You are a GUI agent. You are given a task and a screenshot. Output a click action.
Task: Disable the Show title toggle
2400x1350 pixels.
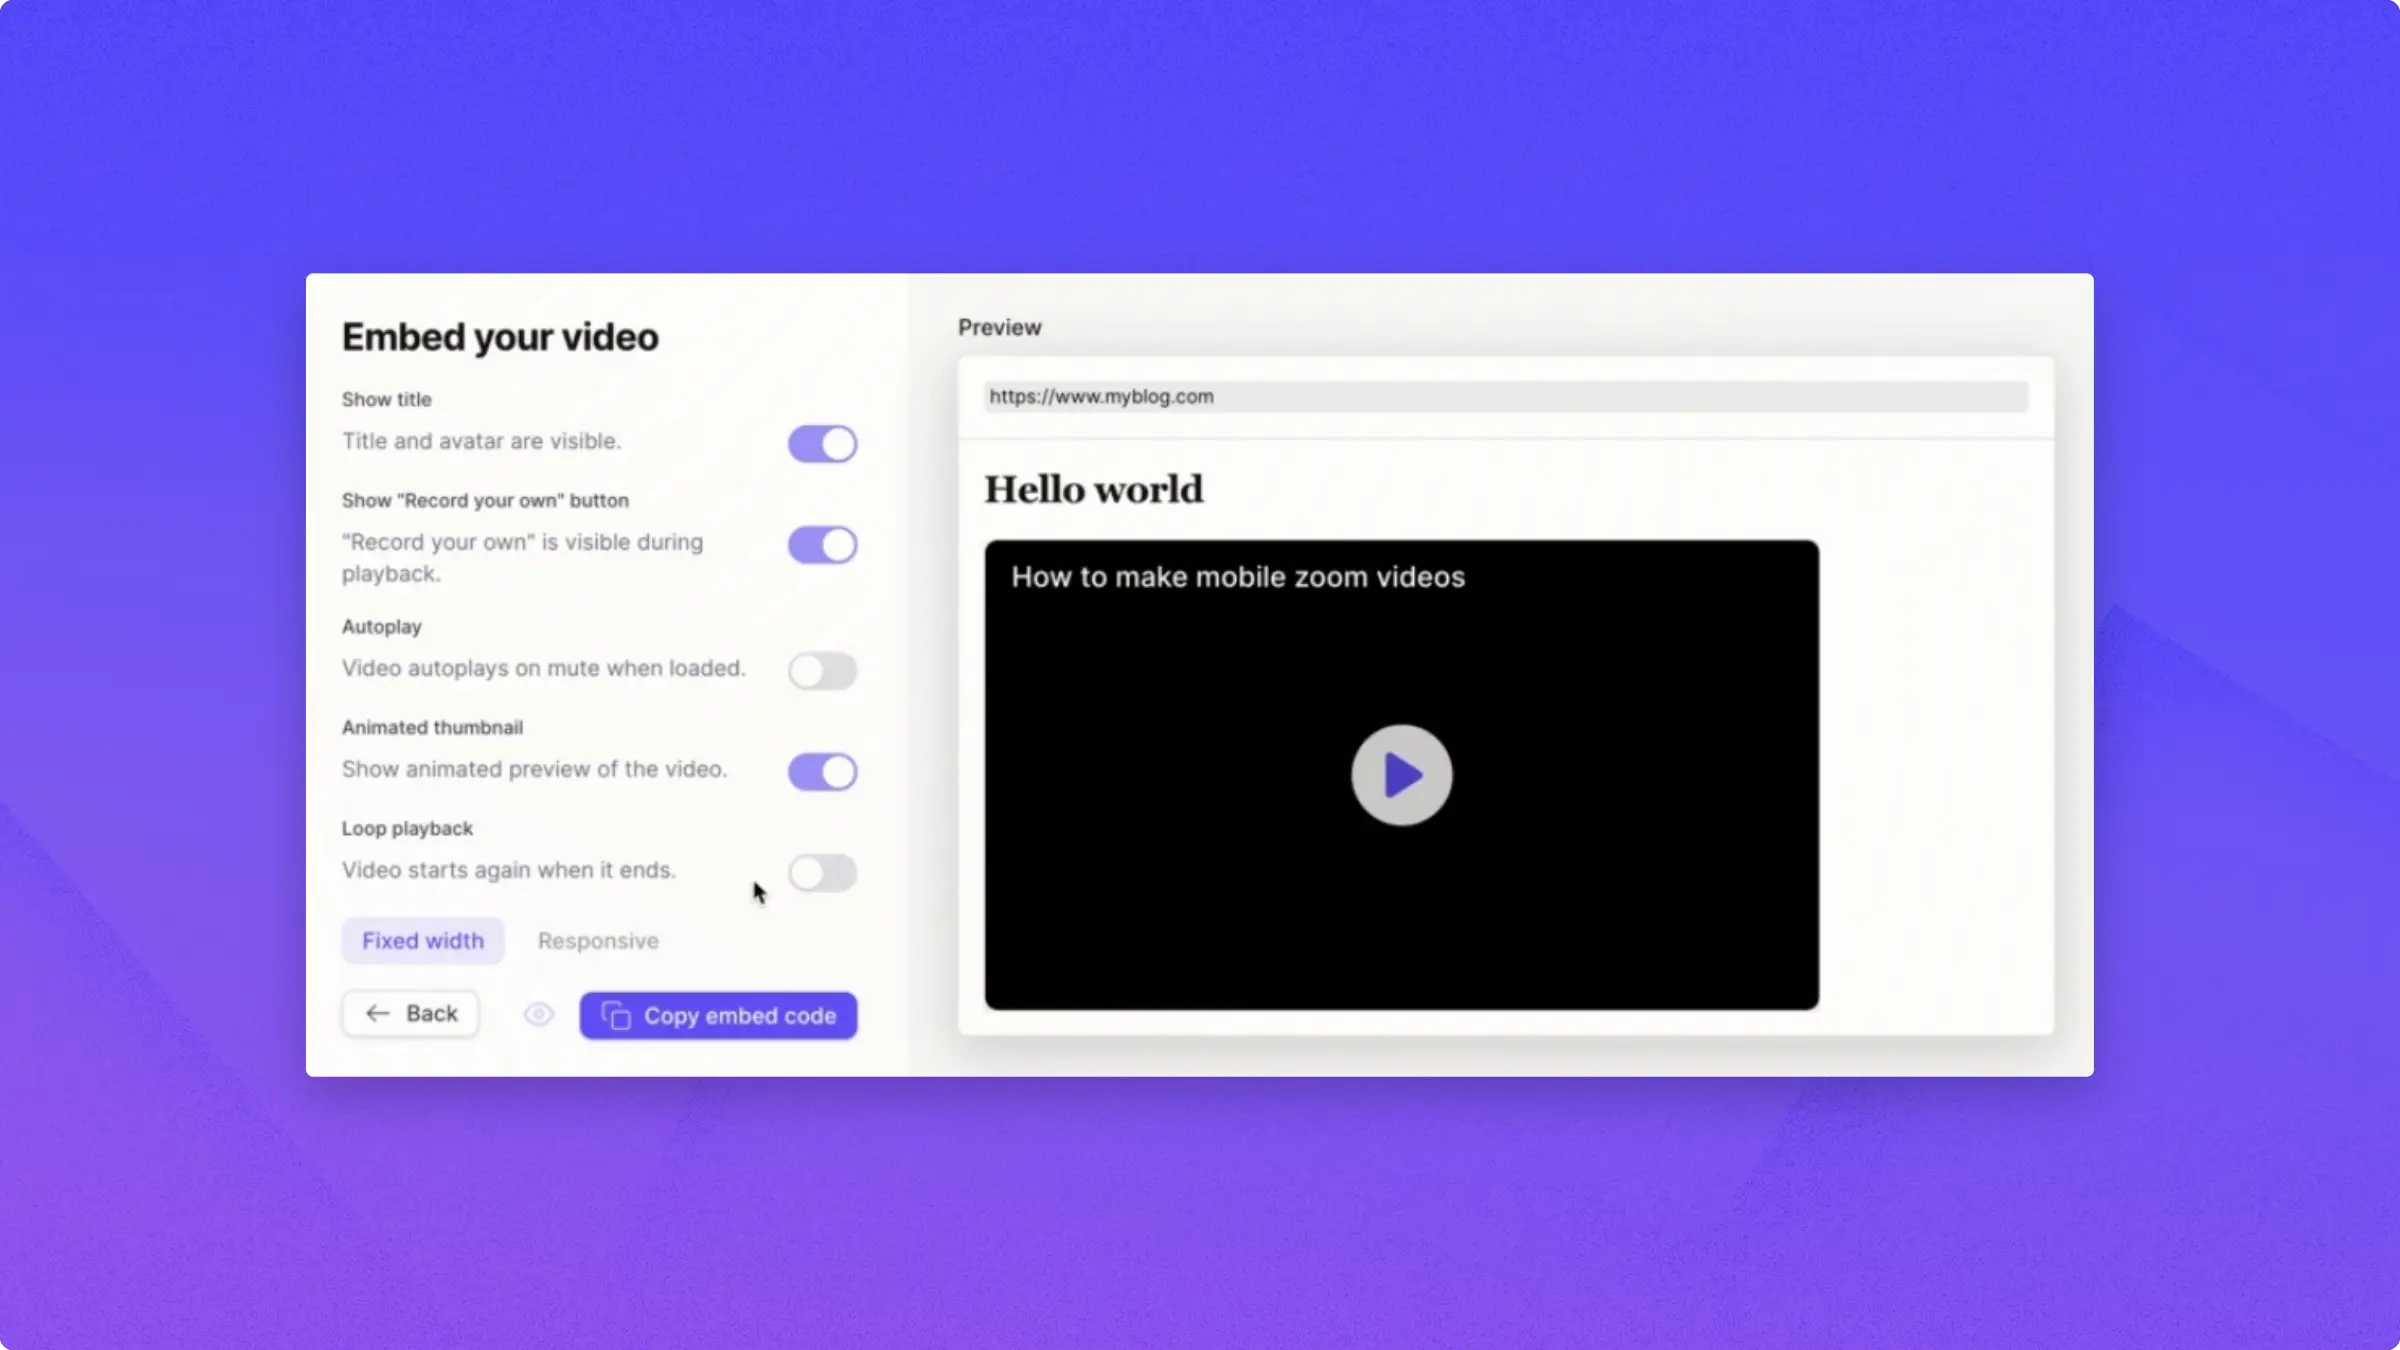coord(822,444)
